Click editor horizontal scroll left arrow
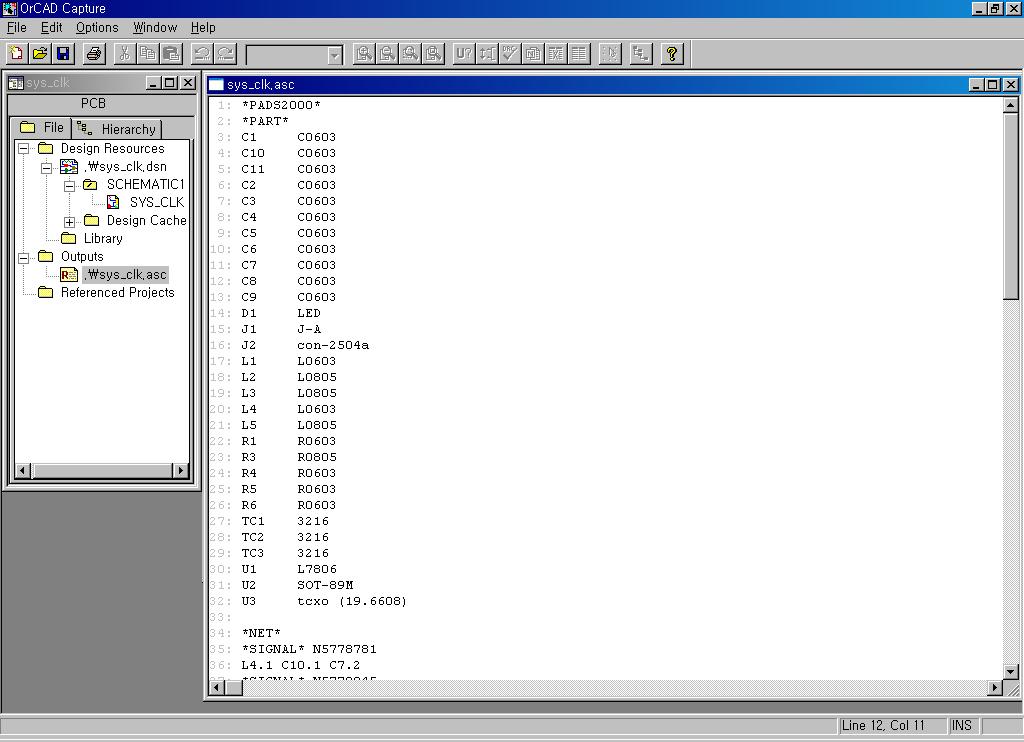 (x=217, y=687)
